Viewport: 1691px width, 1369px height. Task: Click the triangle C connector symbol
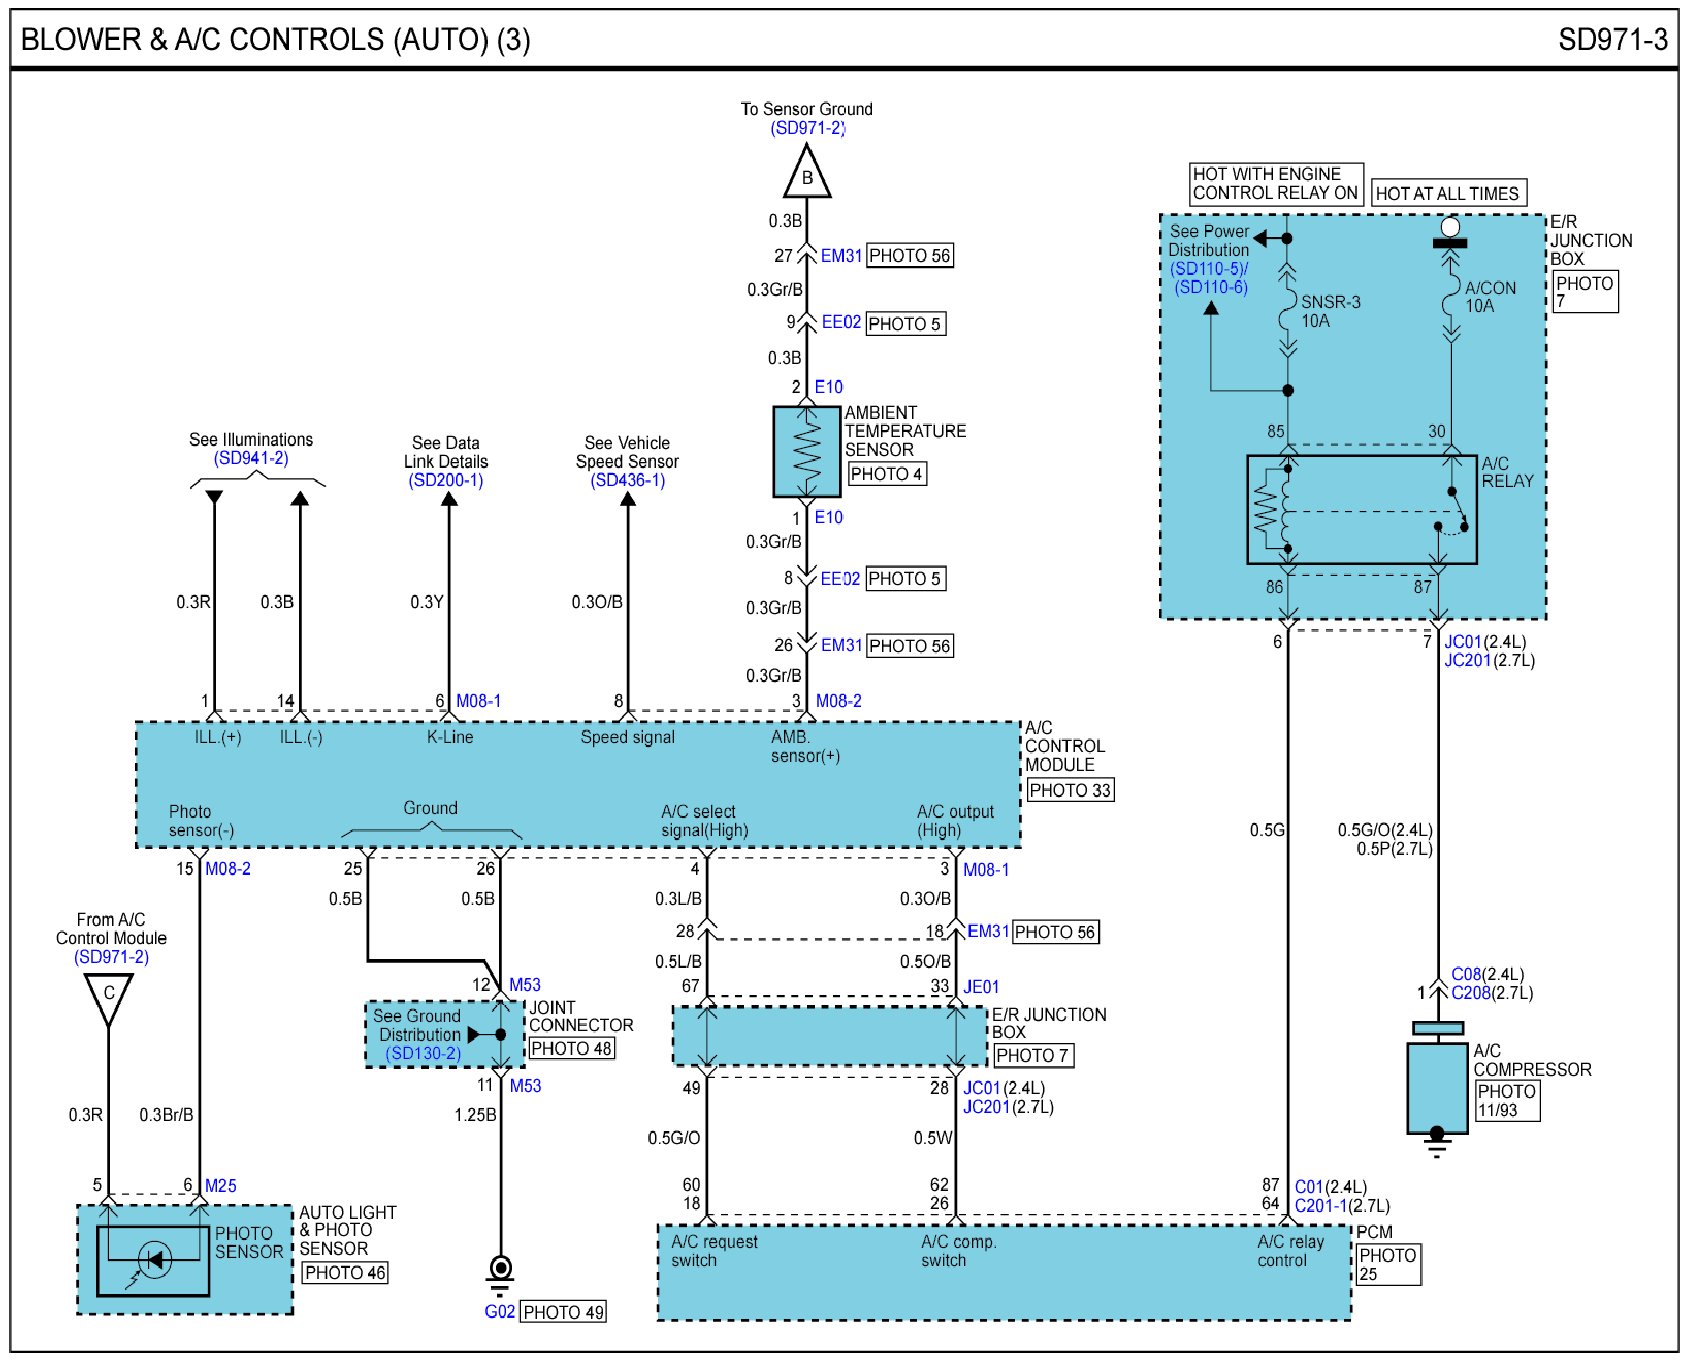[x=108, y=996]
